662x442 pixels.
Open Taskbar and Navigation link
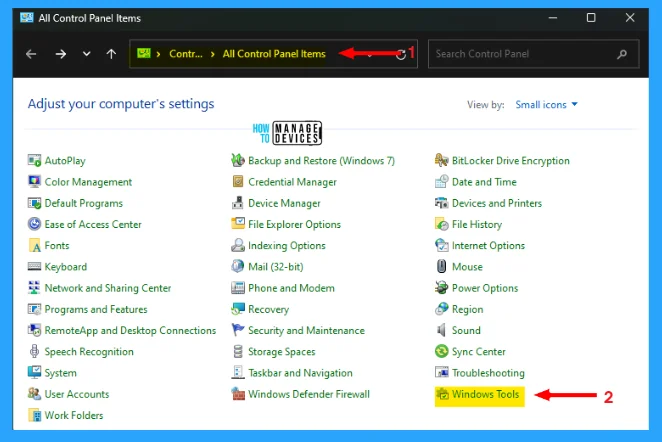(x=300, y=373)
